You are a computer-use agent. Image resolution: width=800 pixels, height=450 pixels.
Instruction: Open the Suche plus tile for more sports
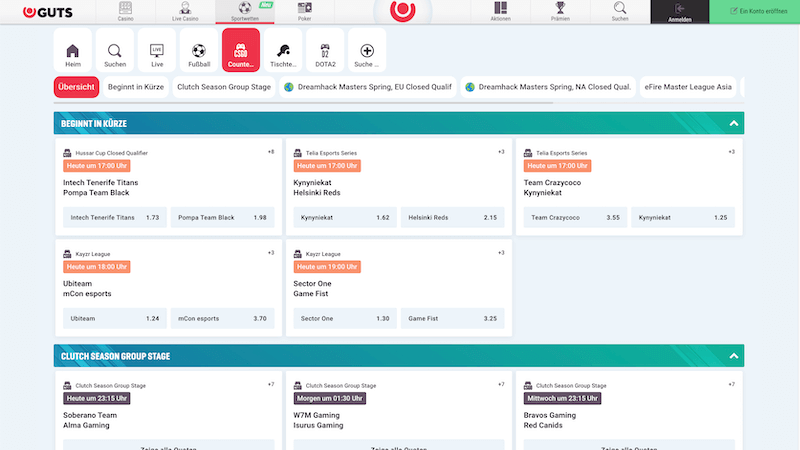coord(367,50)
